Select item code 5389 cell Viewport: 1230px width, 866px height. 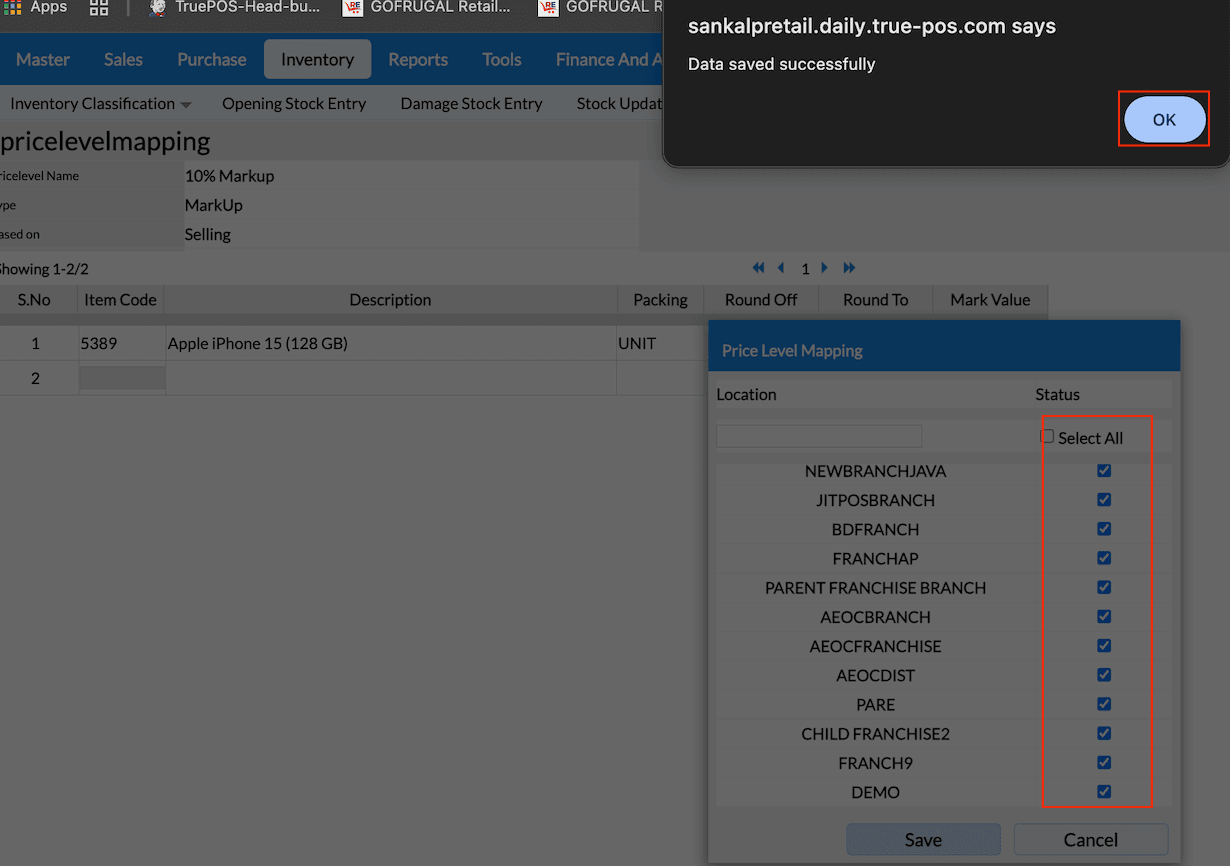point(122,343)
